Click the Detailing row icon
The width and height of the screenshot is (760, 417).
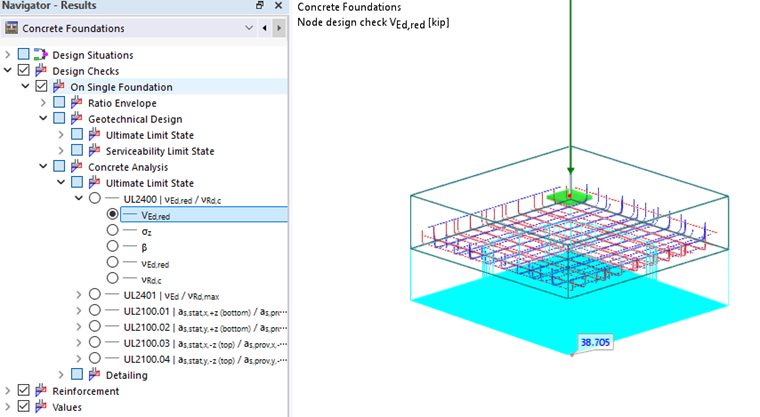[95, 374]
